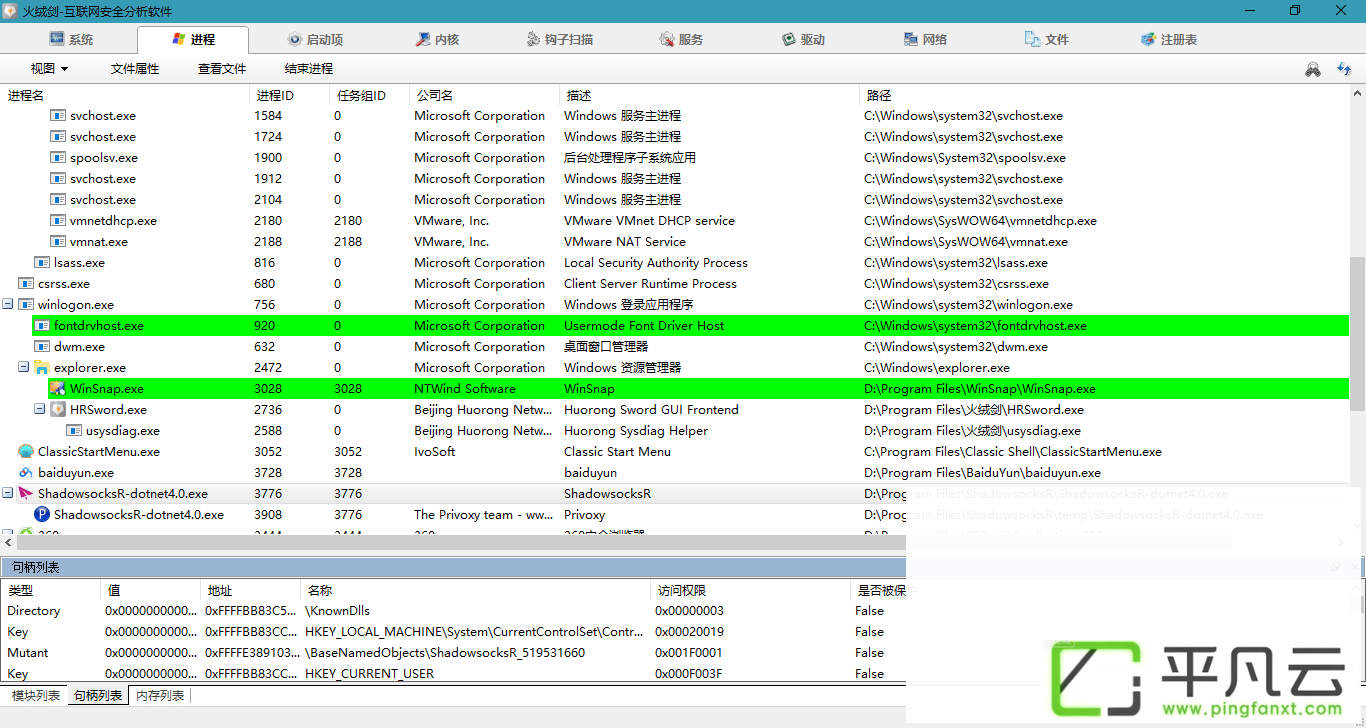Click the csrss.exe process icon
This screenshot has height=728, width=1366.
click(x=26, y=283)
